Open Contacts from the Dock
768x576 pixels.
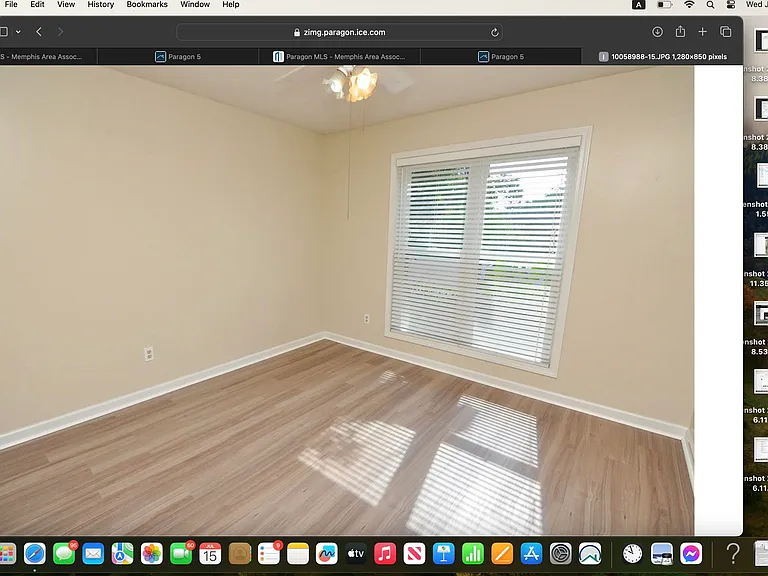(240, 554)
